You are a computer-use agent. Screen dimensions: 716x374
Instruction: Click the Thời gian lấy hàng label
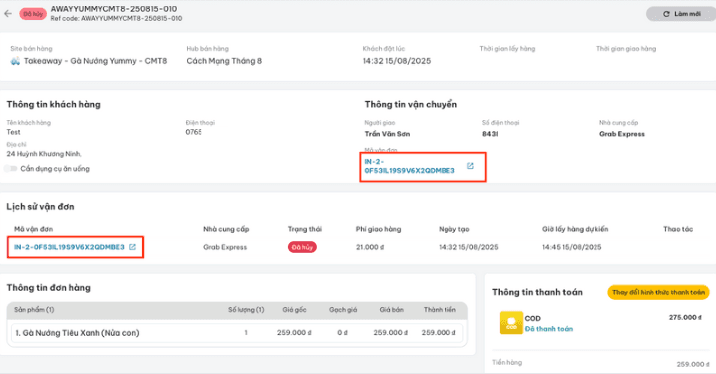point(507,48)
